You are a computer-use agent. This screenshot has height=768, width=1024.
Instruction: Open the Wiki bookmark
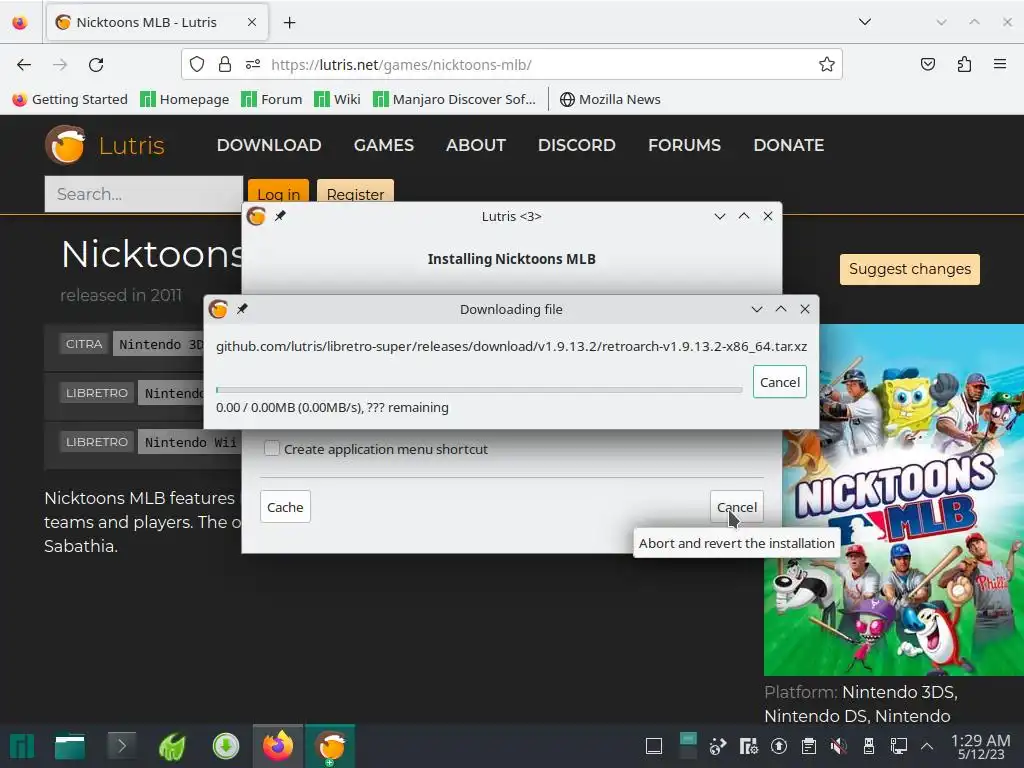coord(337,99)
